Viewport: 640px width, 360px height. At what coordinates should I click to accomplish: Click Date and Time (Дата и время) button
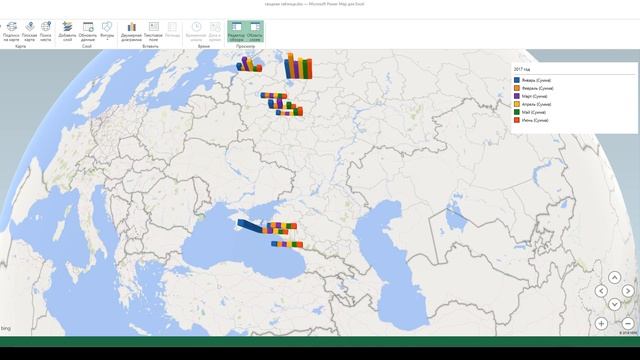215,31
